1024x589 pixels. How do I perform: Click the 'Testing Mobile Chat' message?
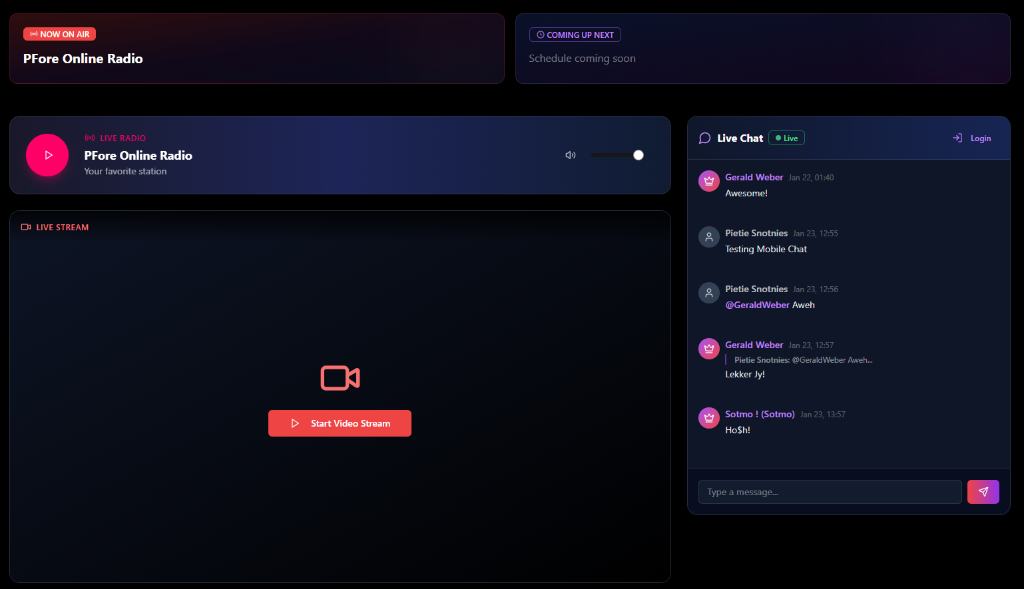click(765, 249)
